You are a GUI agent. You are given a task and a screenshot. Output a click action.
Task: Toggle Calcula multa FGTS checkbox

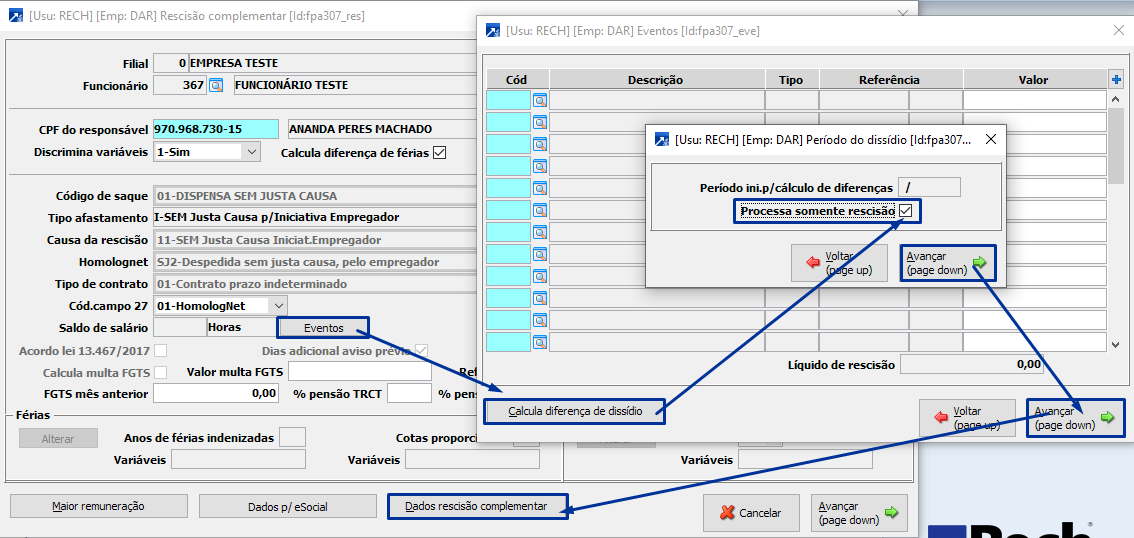161,372
